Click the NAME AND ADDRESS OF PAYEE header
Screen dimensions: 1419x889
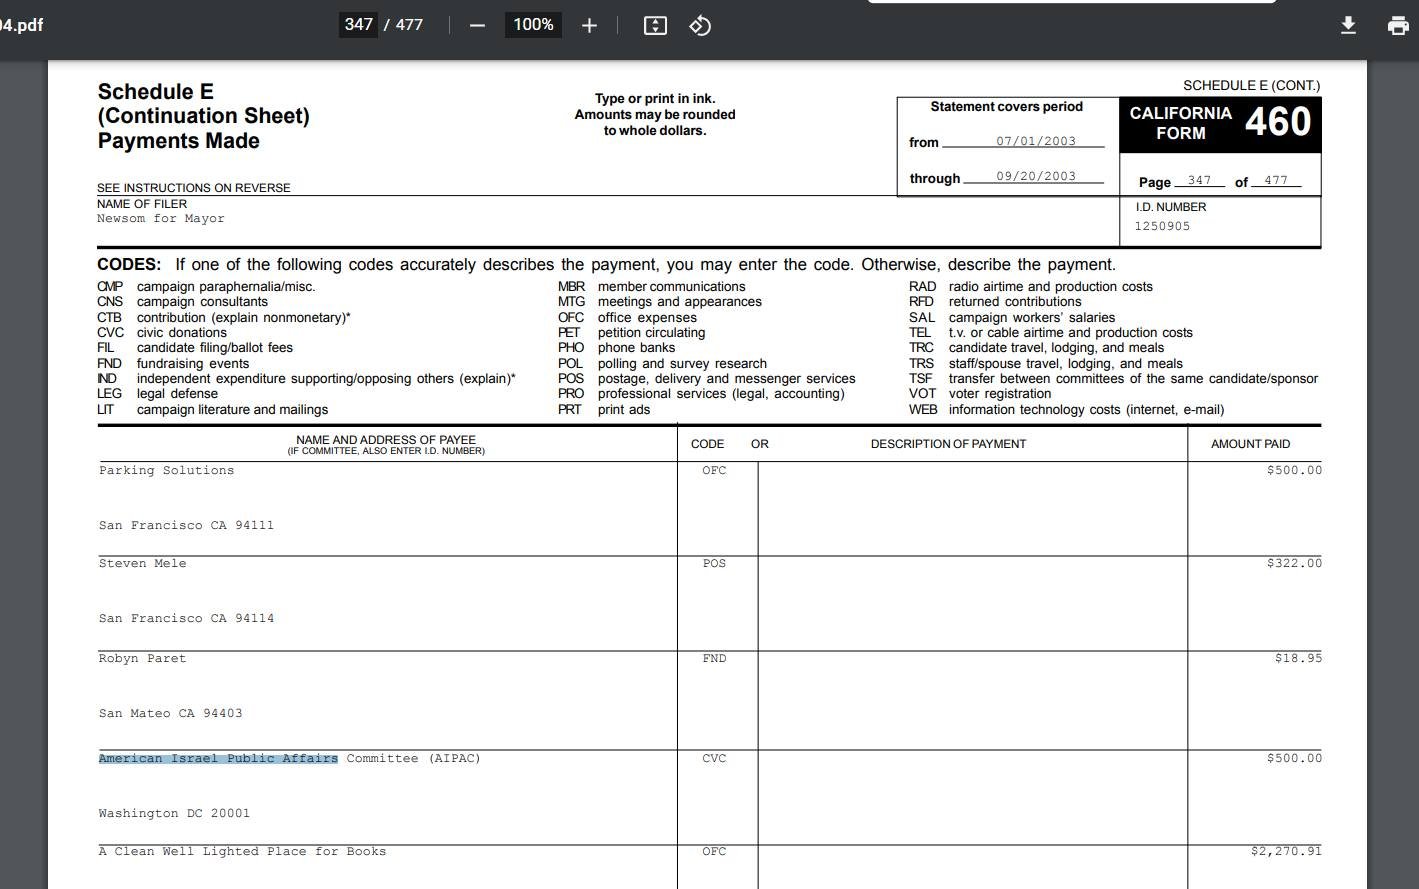click(x=386, y=440)
